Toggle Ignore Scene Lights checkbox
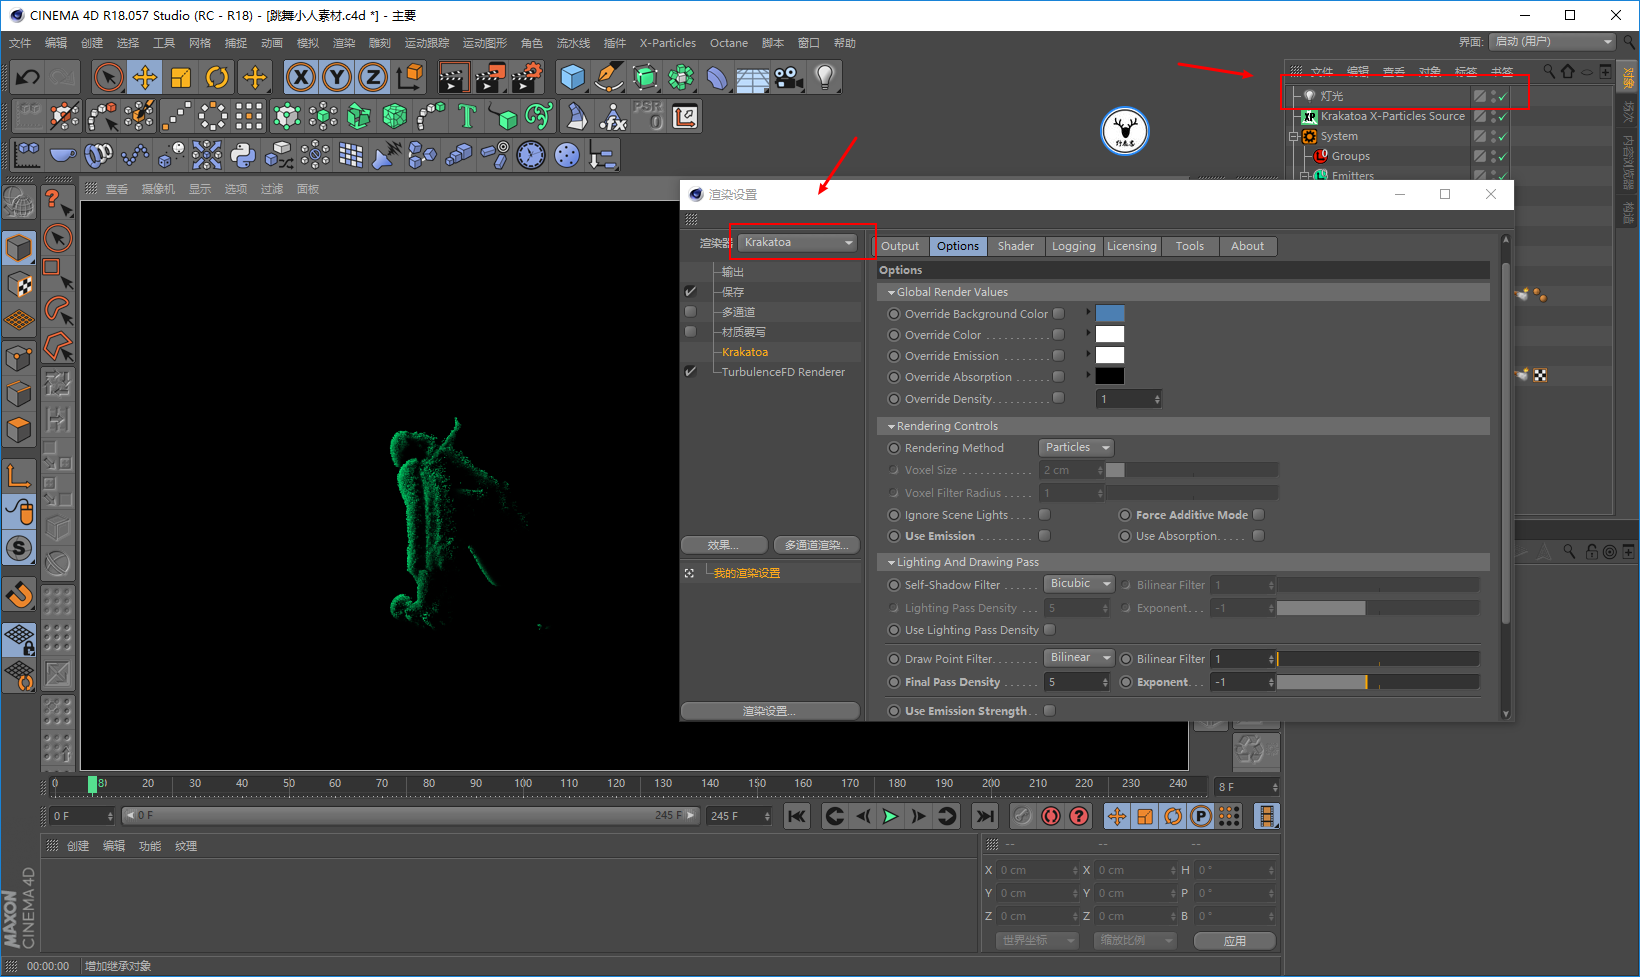This screenshot has height=977, width=1640. (1045, 514)
